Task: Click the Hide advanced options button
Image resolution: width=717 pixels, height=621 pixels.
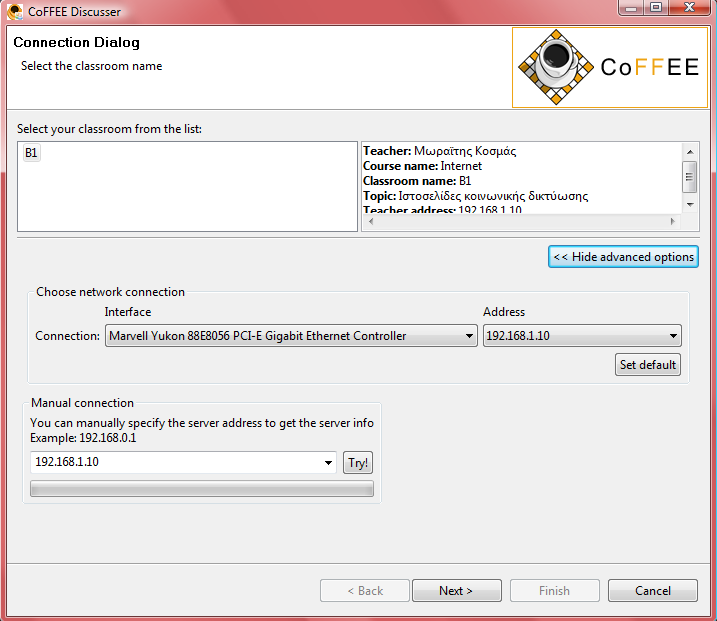Action: 623,257
